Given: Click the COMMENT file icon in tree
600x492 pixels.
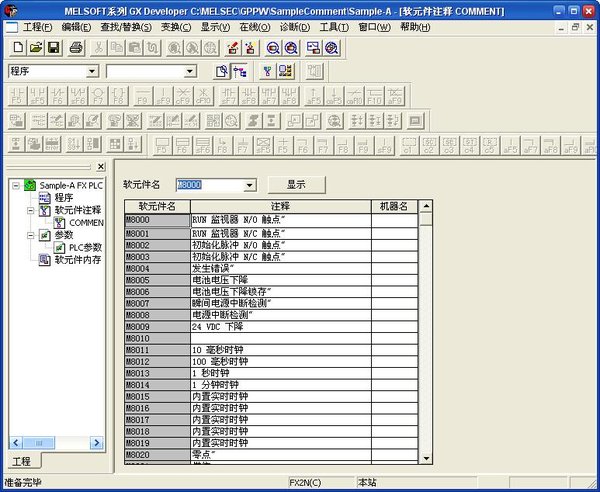Looking at the screenshot, I should 59,223.
